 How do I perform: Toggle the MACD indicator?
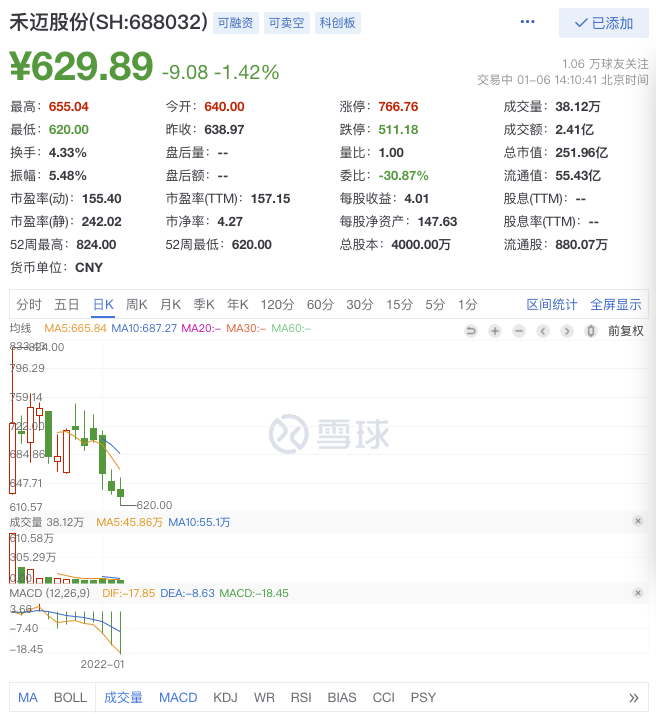pyautogui.click(x=178, y=698)
